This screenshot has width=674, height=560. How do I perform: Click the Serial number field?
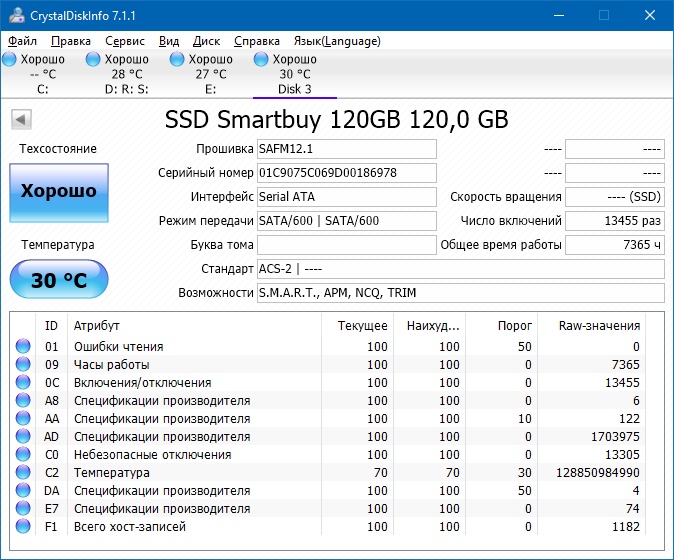[x=346, y=173]
